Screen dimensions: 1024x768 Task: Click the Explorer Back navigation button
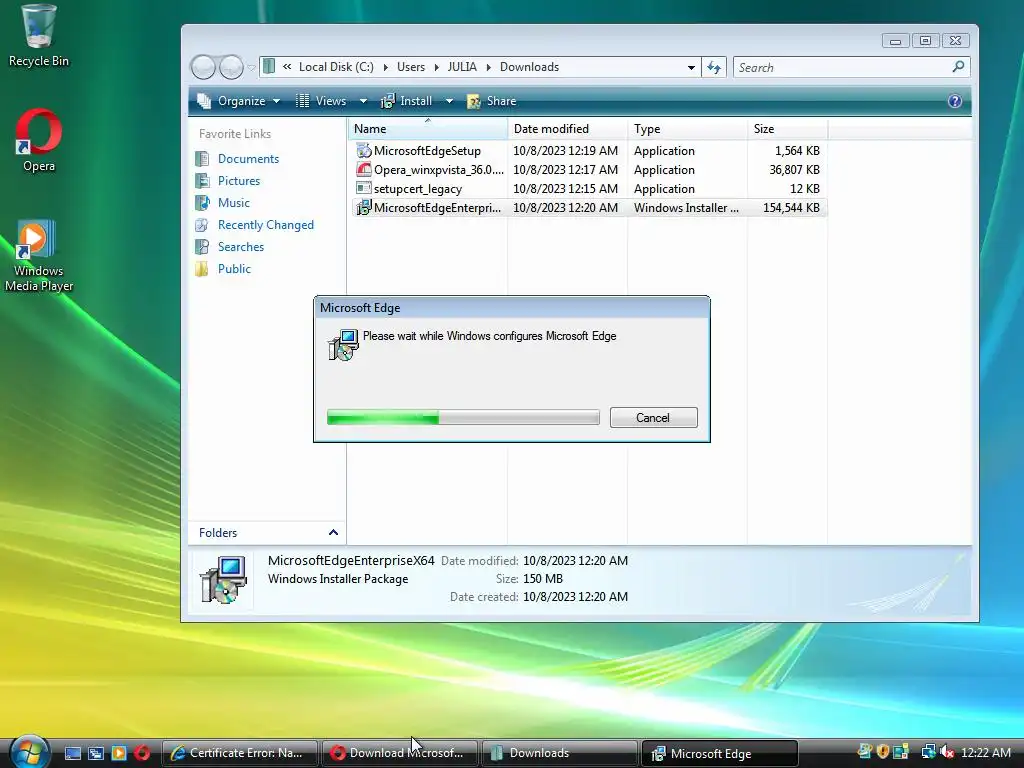[203, 67]
